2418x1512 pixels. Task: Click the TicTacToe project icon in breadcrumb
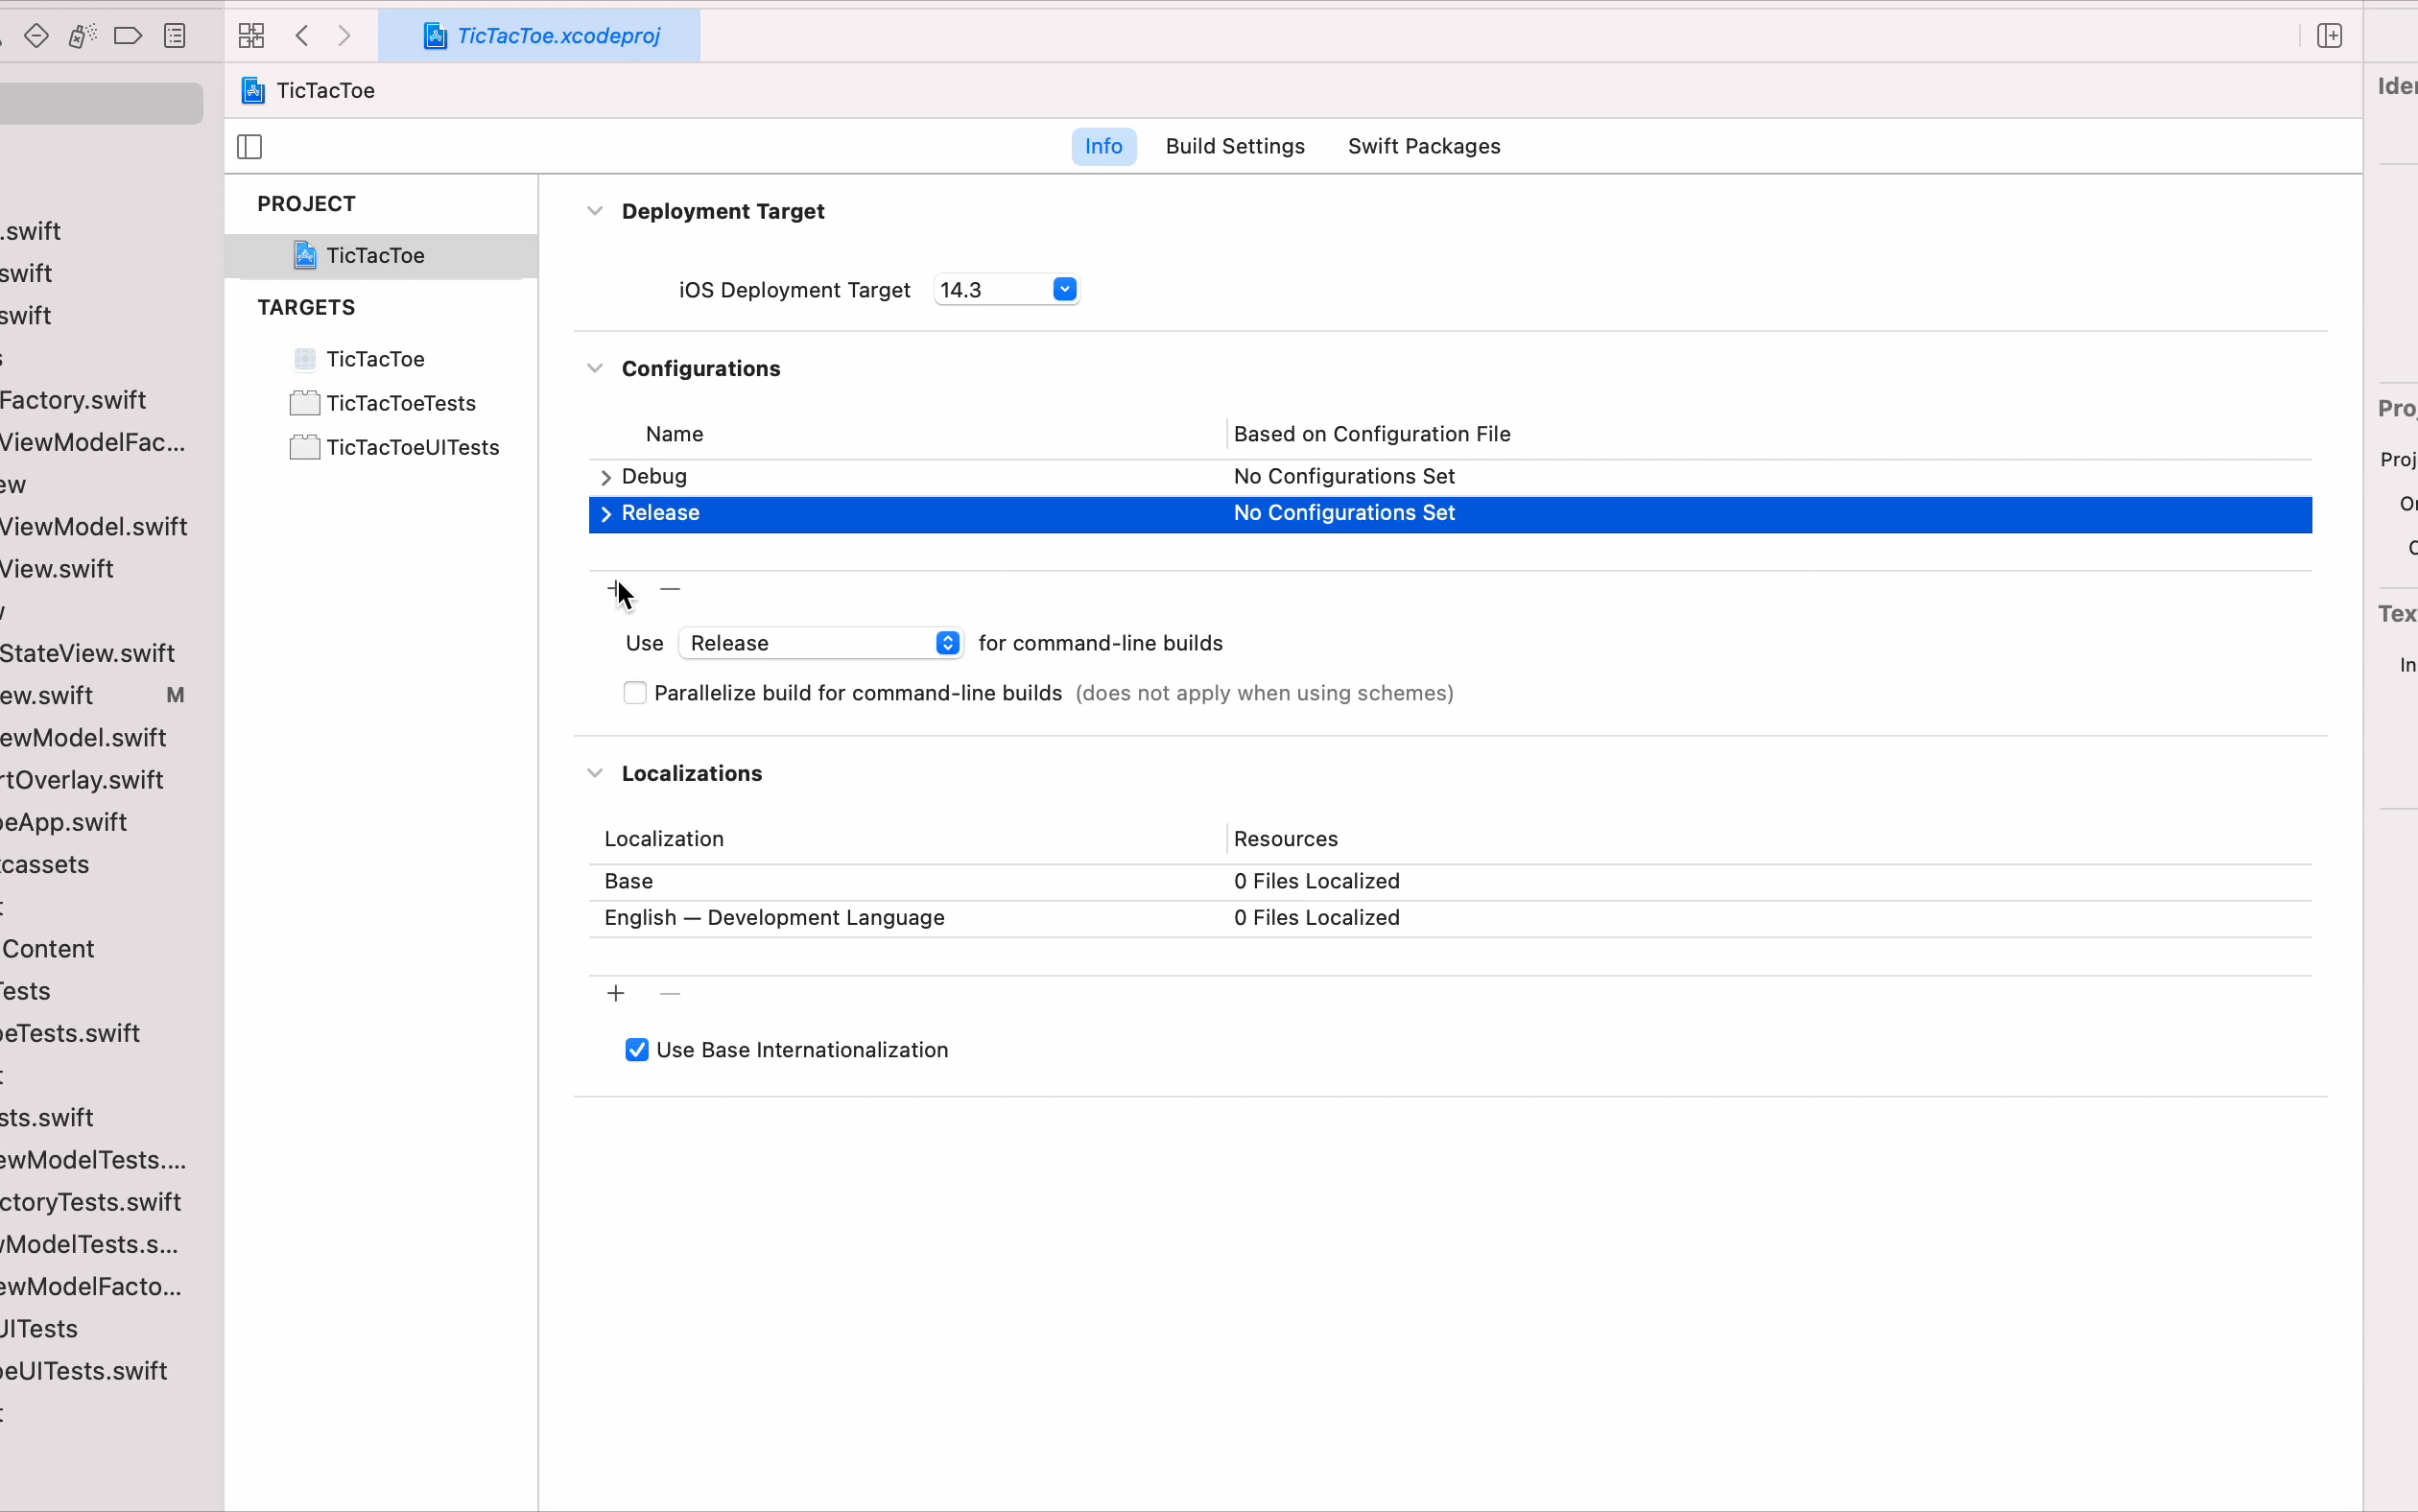point(253,91)
